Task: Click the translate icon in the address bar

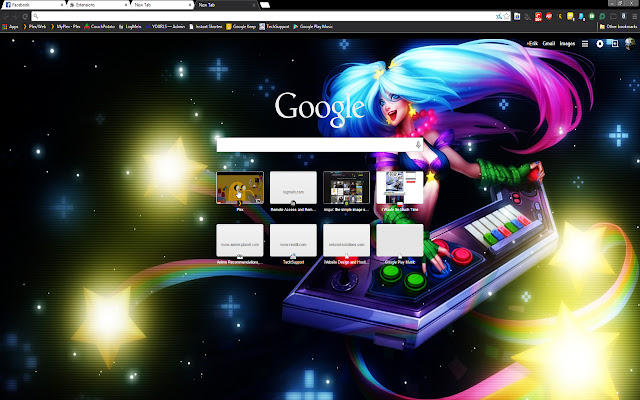Action: pyautogui.click(x=498, y=16)
